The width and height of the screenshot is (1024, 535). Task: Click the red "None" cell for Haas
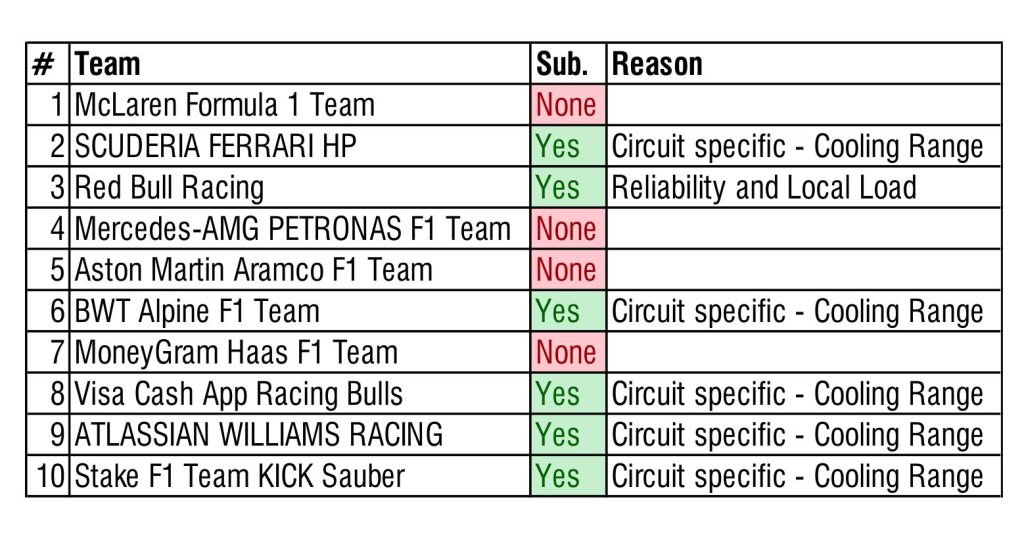click(566, 352)
